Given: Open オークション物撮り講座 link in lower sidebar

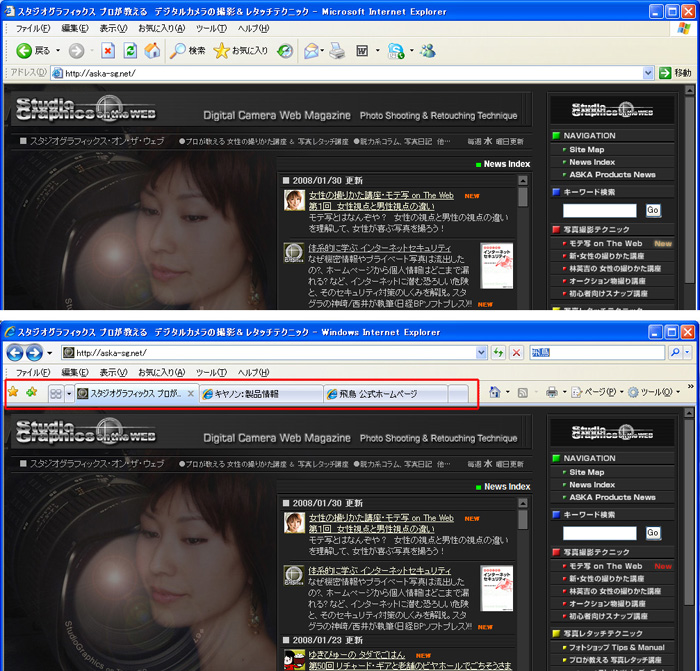Looking at the screenshot, I should click(x=607, y=604).
